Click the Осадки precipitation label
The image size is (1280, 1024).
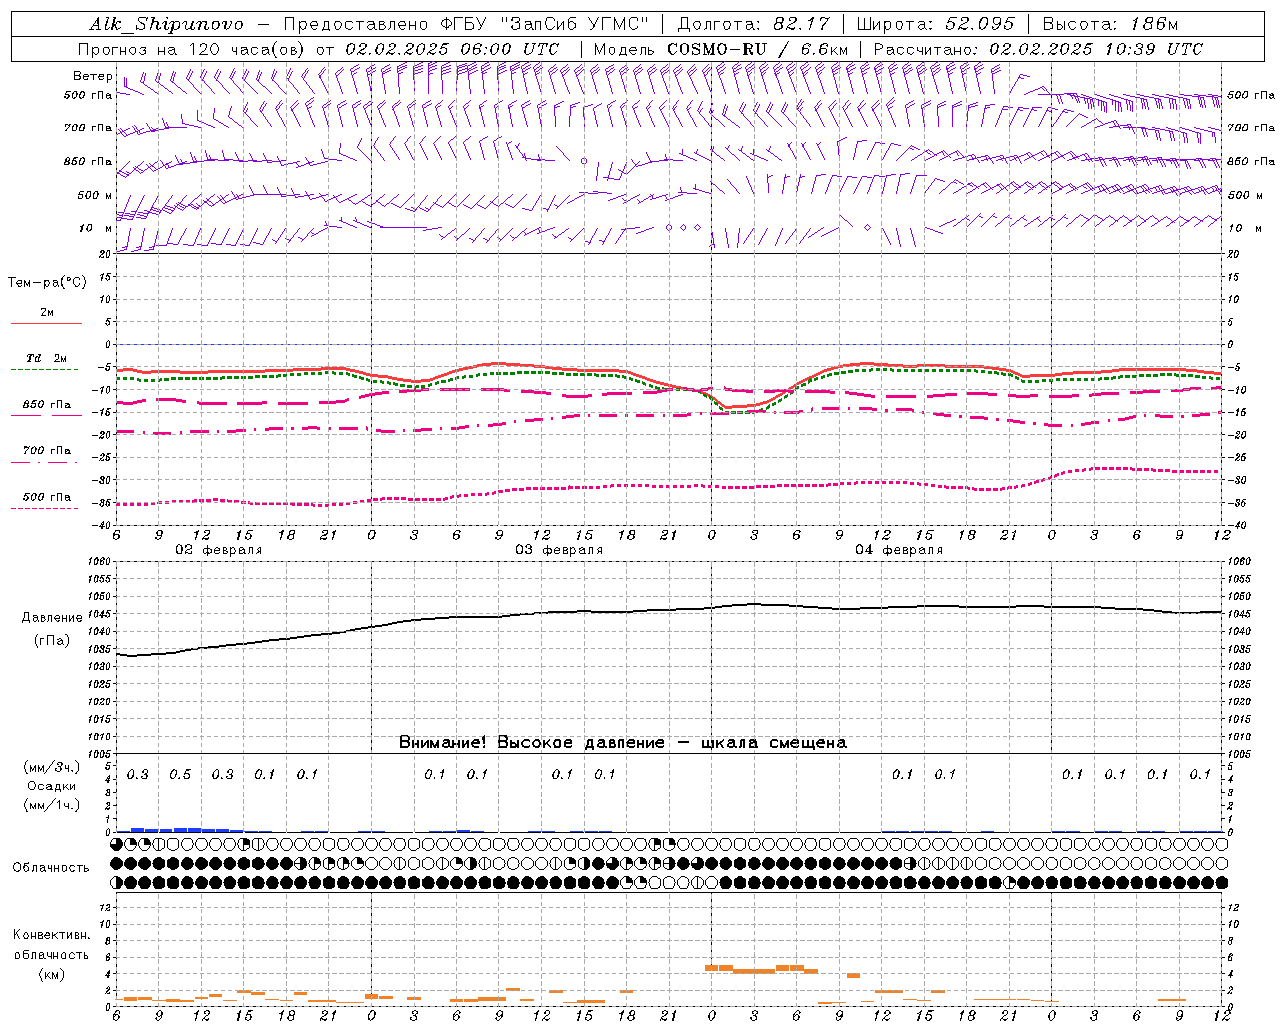coord(51,786)
